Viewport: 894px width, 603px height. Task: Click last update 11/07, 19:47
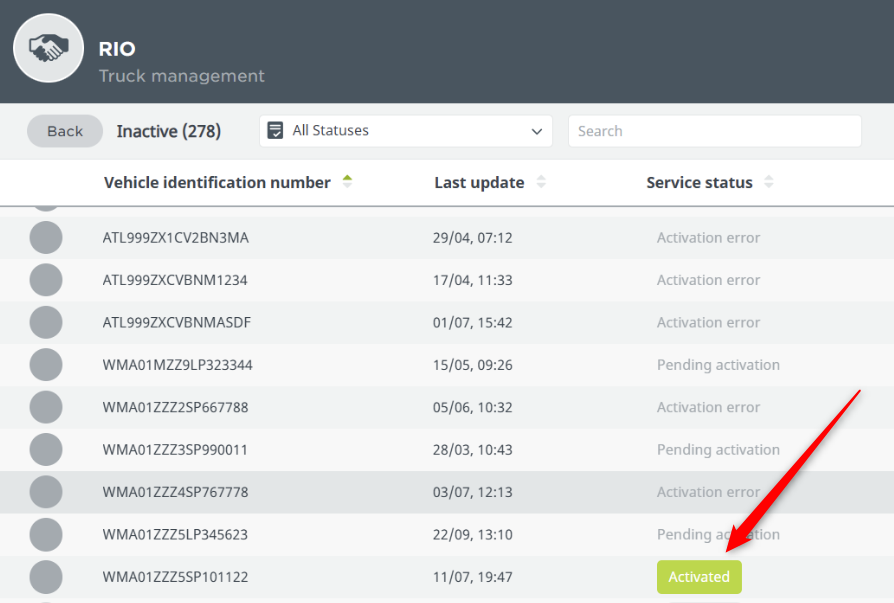click(x=473, y=577)
